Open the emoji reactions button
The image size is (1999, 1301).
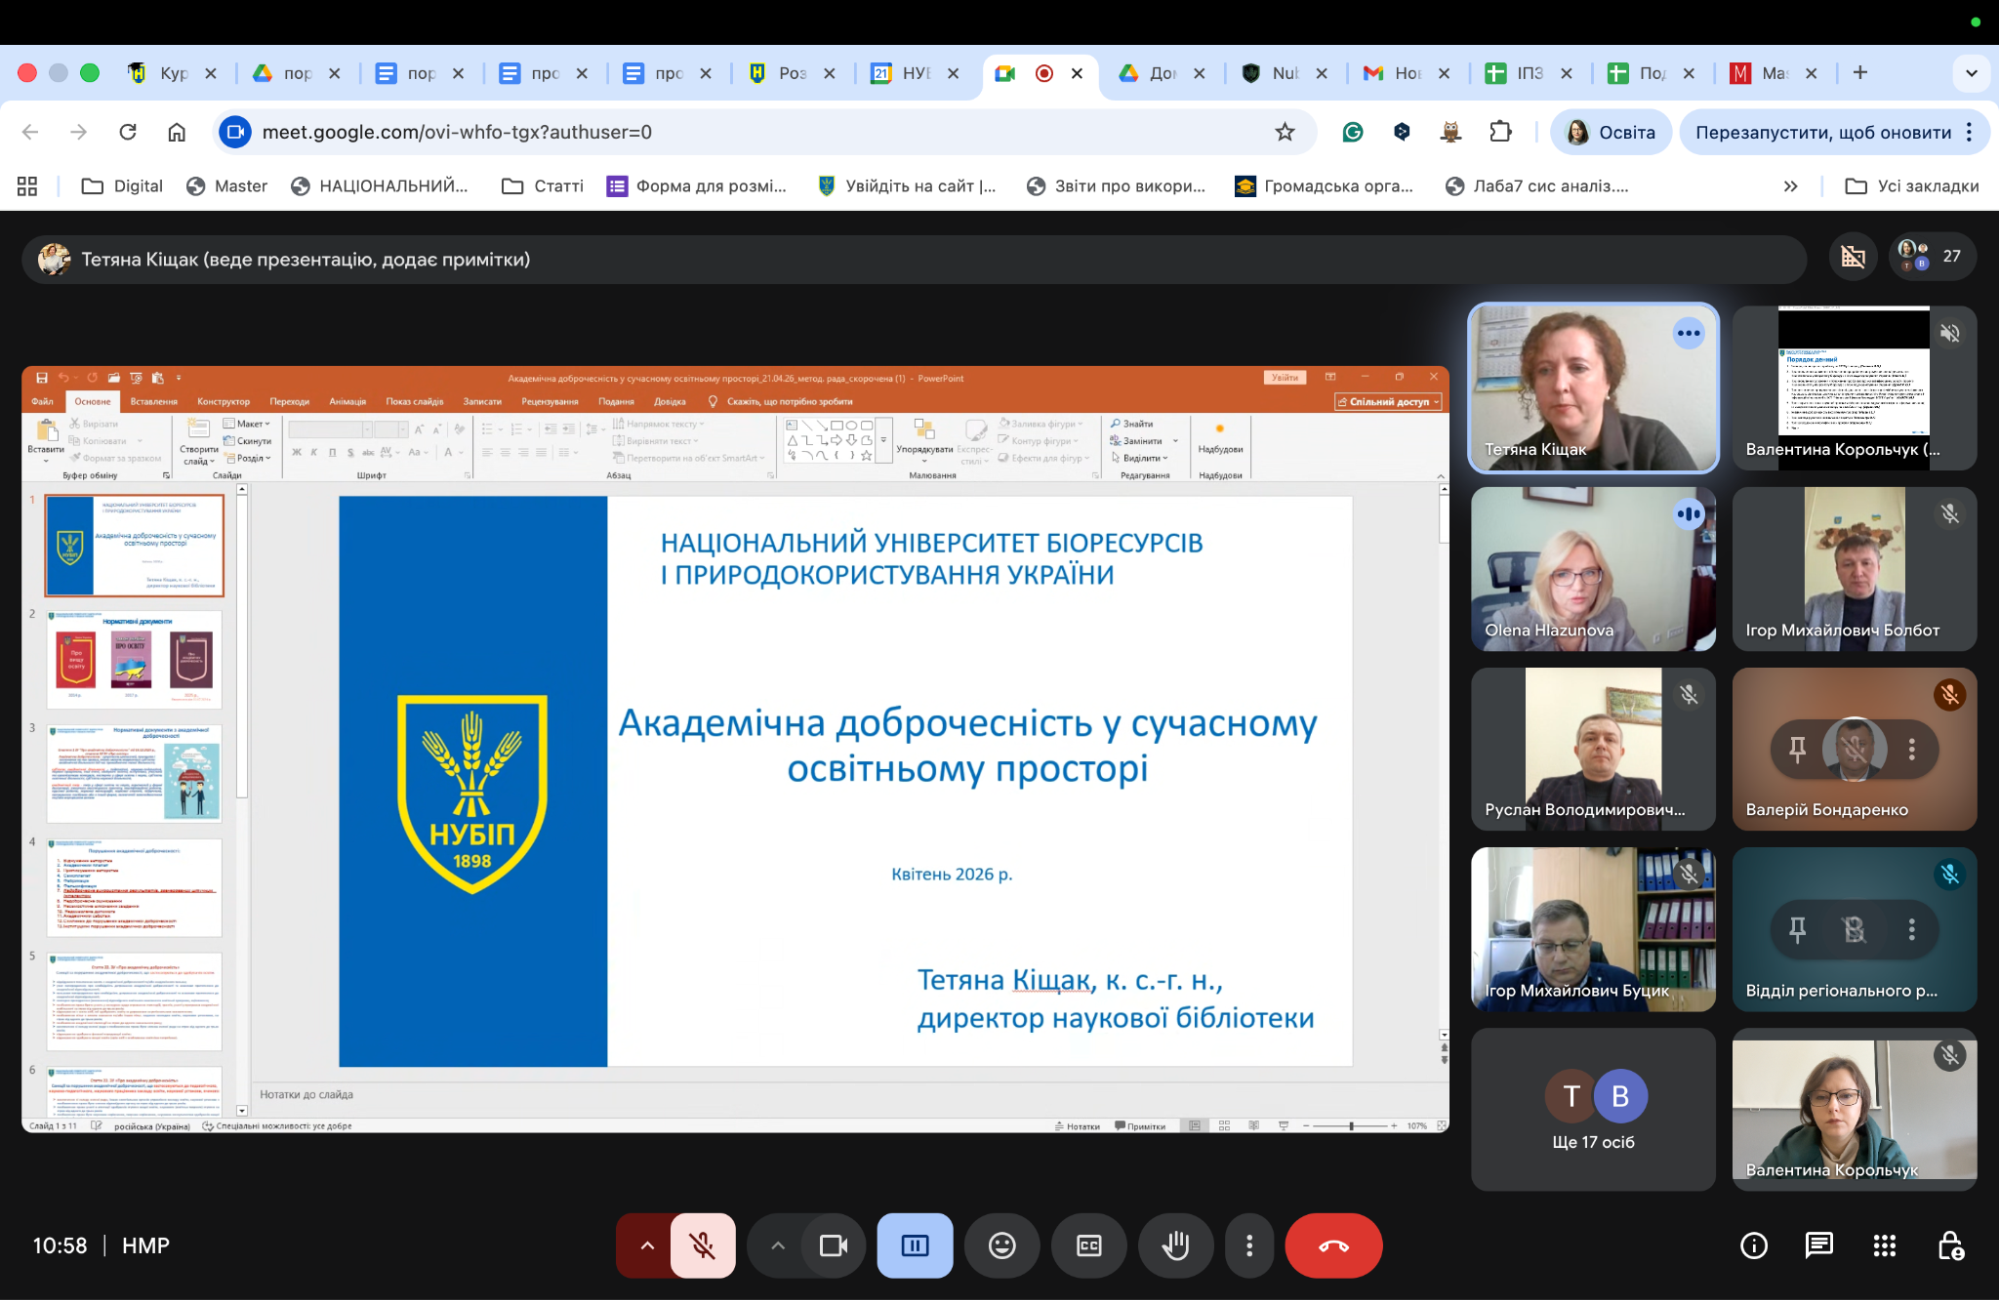(x=1001, y=1246)
